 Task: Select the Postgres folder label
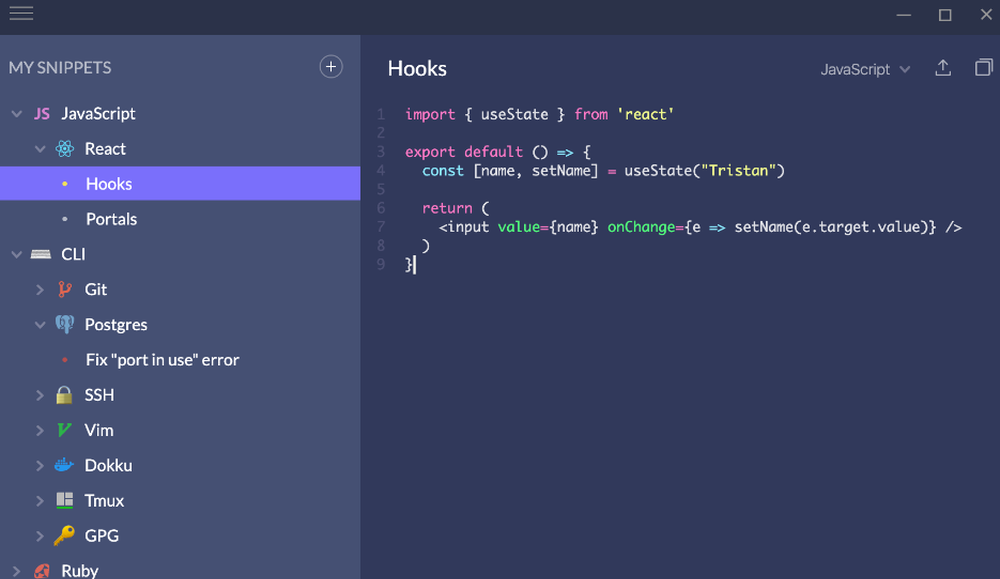click(x=116, y=325)
